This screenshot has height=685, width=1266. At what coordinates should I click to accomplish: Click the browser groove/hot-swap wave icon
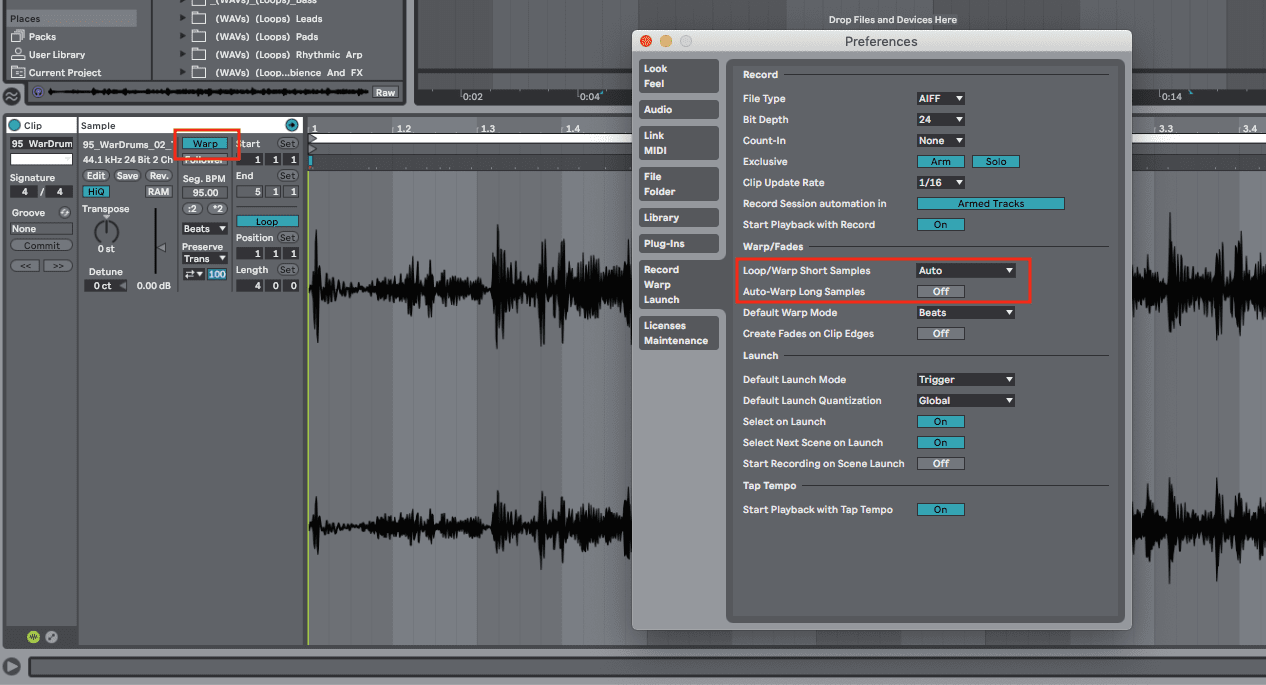[11, 96]
